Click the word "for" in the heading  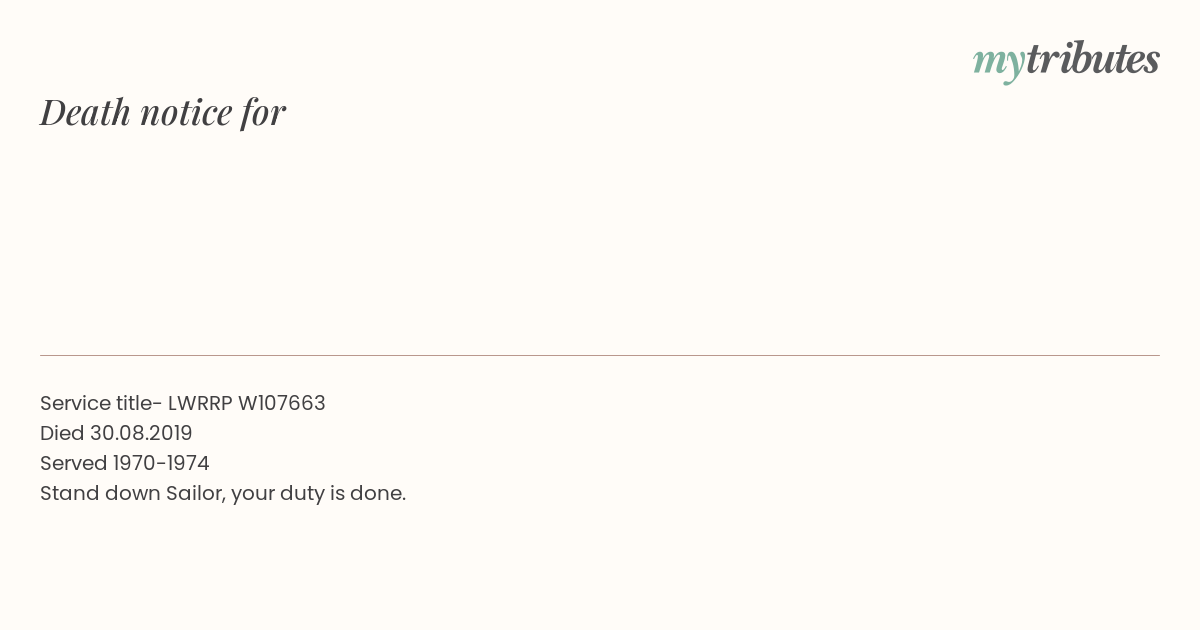(264, 112)
